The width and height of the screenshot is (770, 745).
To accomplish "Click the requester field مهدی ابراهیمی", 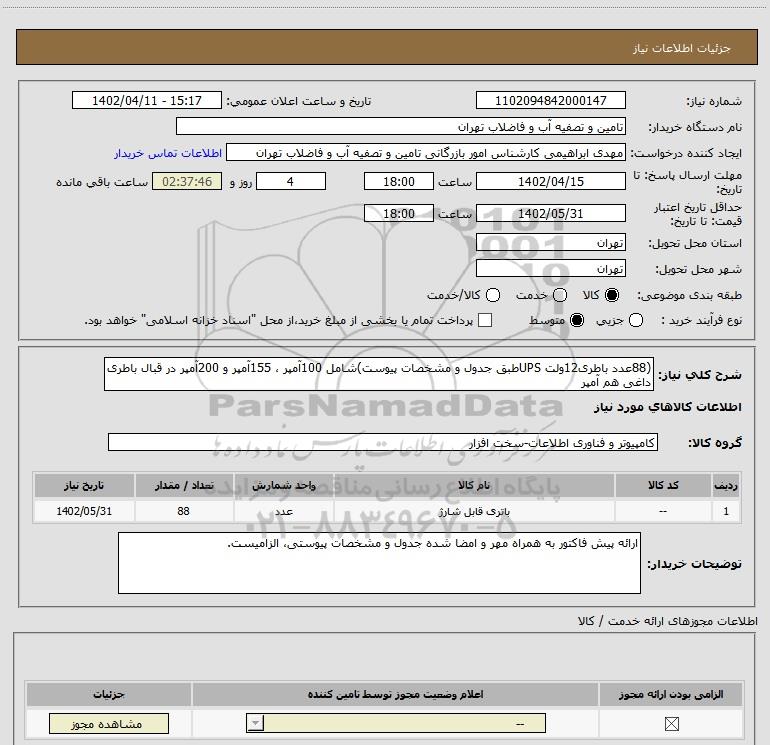I will tap(426, 153).
